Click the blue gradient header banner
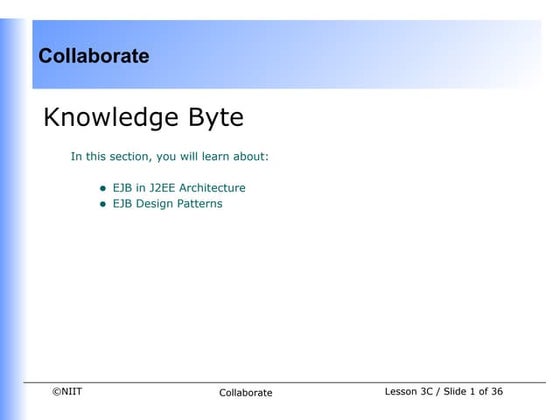The height and width of the screenshot is (420, 560). pos(286,54)
